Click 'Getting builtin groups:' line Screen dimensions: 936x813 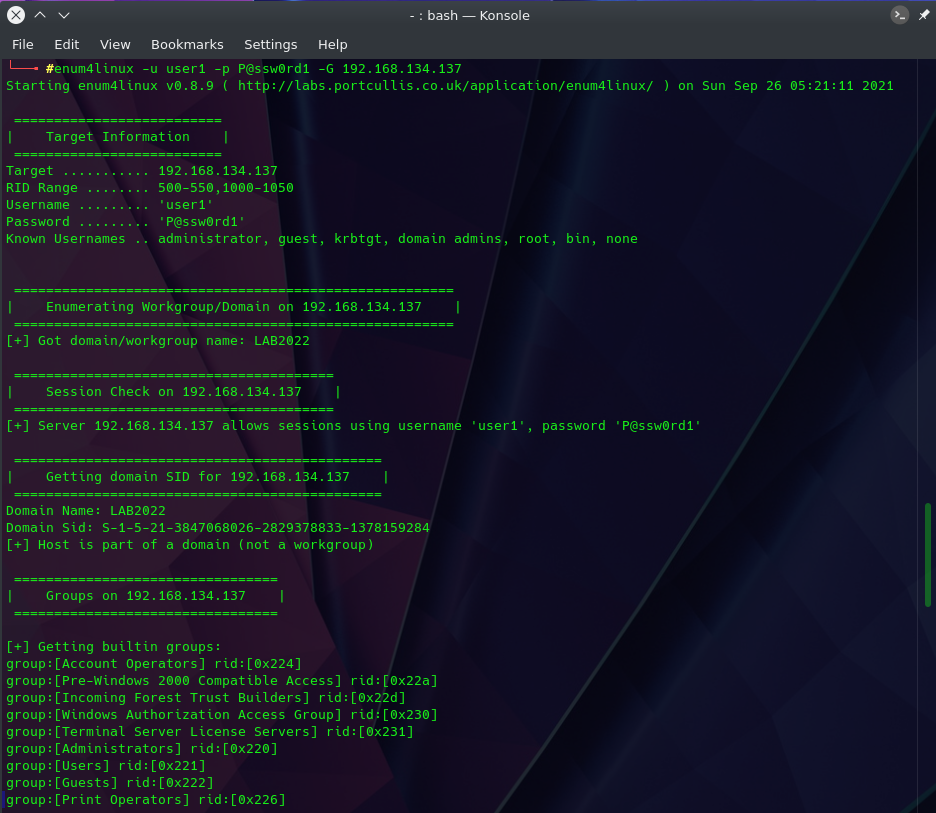tap(113, 647)
